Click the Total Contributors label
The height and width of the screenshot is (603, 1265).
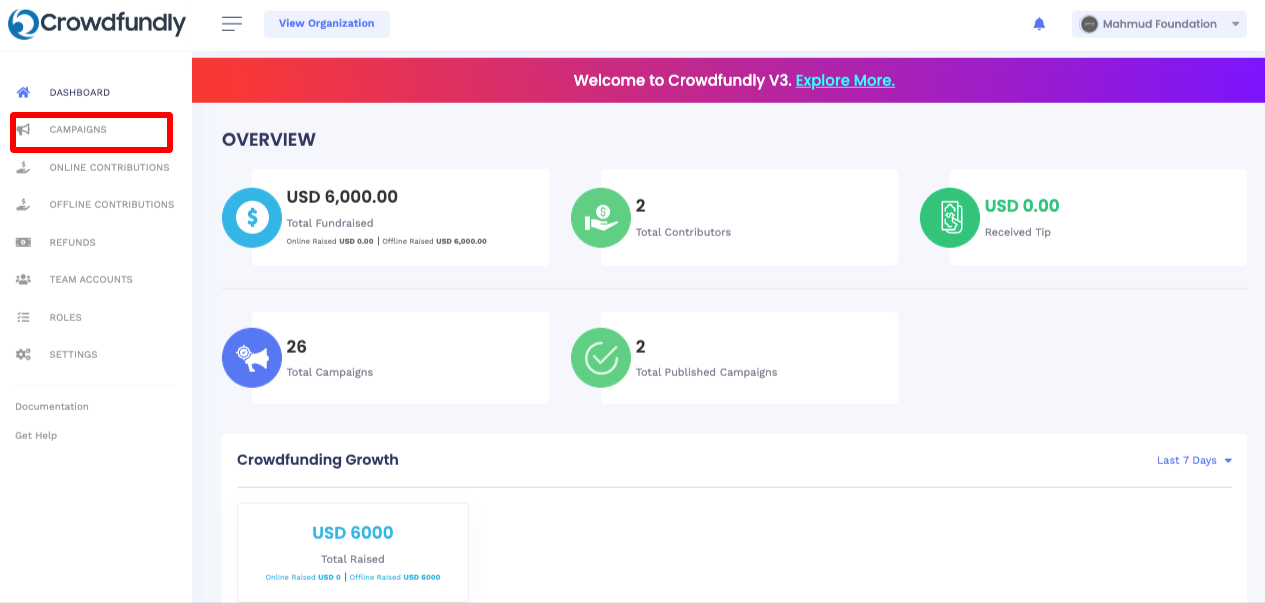(683, 232)
